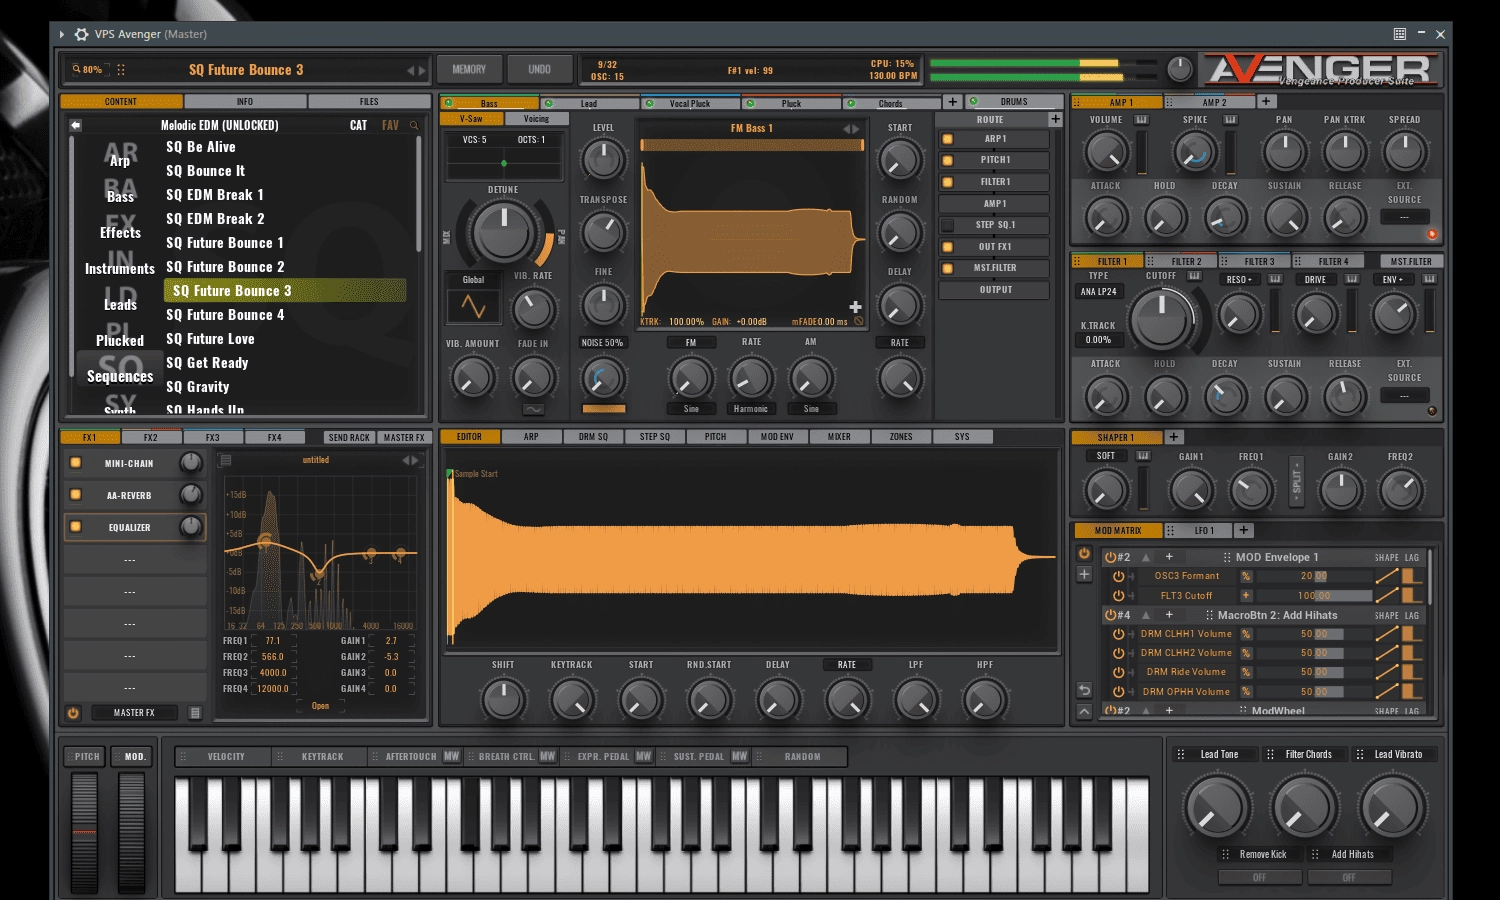Select preset SQ Future Love

tap(210, 339)
